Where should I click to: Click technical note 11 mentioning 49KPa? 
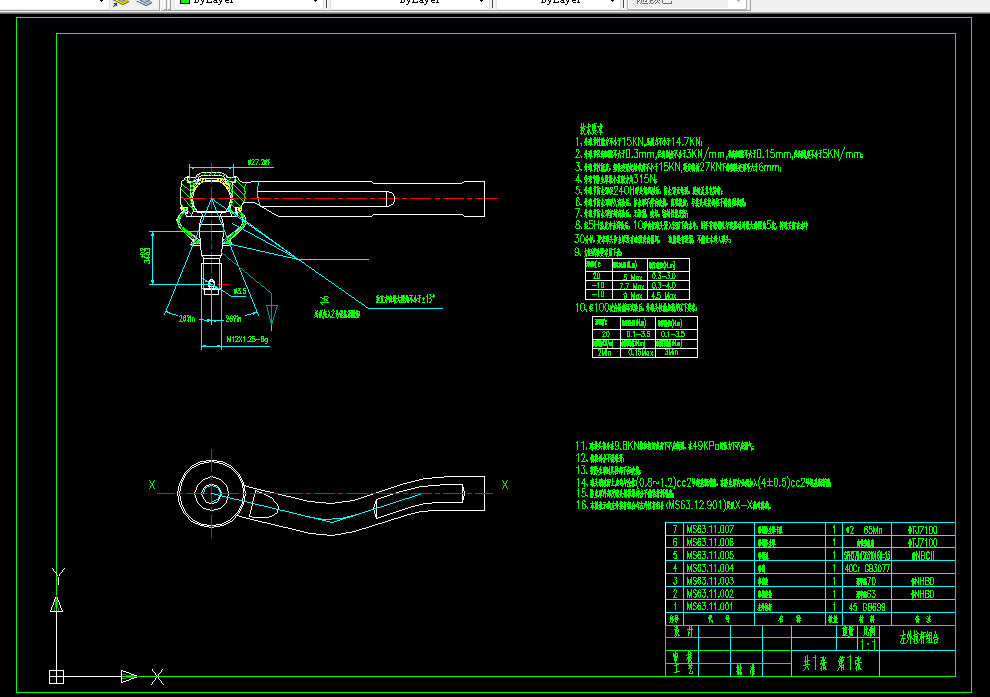coord(665,446)
